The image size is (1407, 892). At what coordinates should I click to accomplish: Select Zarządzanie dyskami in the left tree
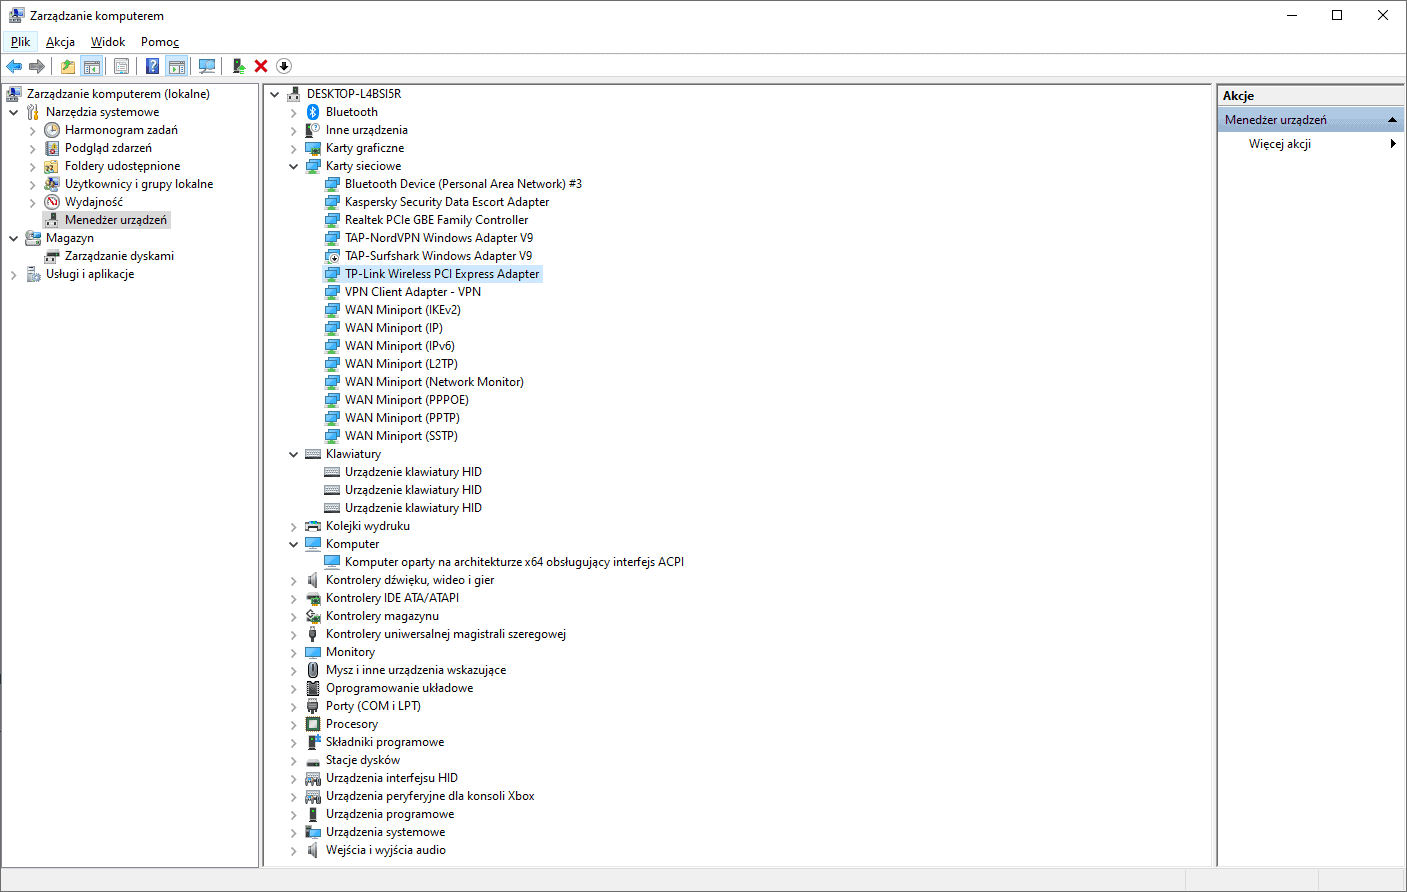[119, 256]
